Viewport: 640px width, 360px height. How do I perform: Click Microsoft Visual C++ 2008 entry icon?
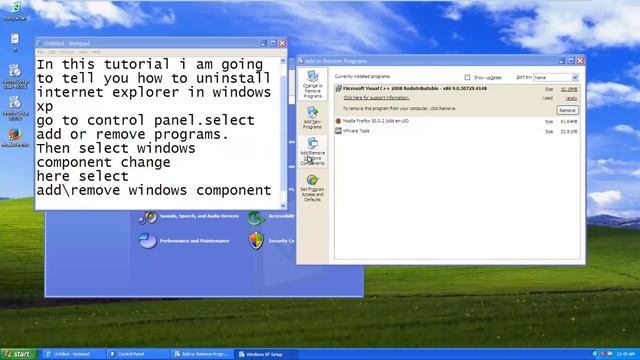tap(338, 89)
